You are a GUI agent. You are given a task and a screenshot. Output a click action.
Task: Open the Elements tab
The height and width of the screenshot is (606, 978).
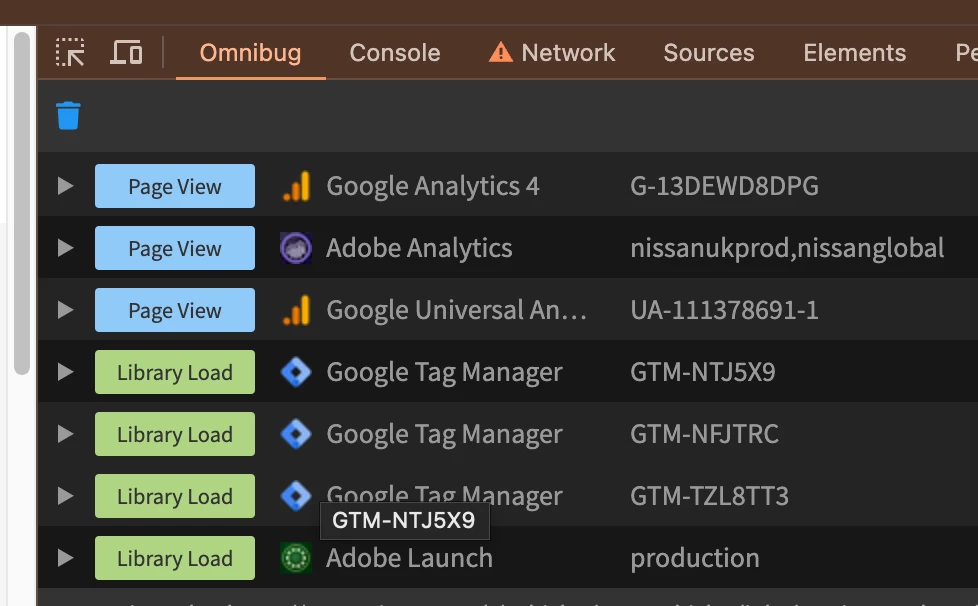point(855,53)
